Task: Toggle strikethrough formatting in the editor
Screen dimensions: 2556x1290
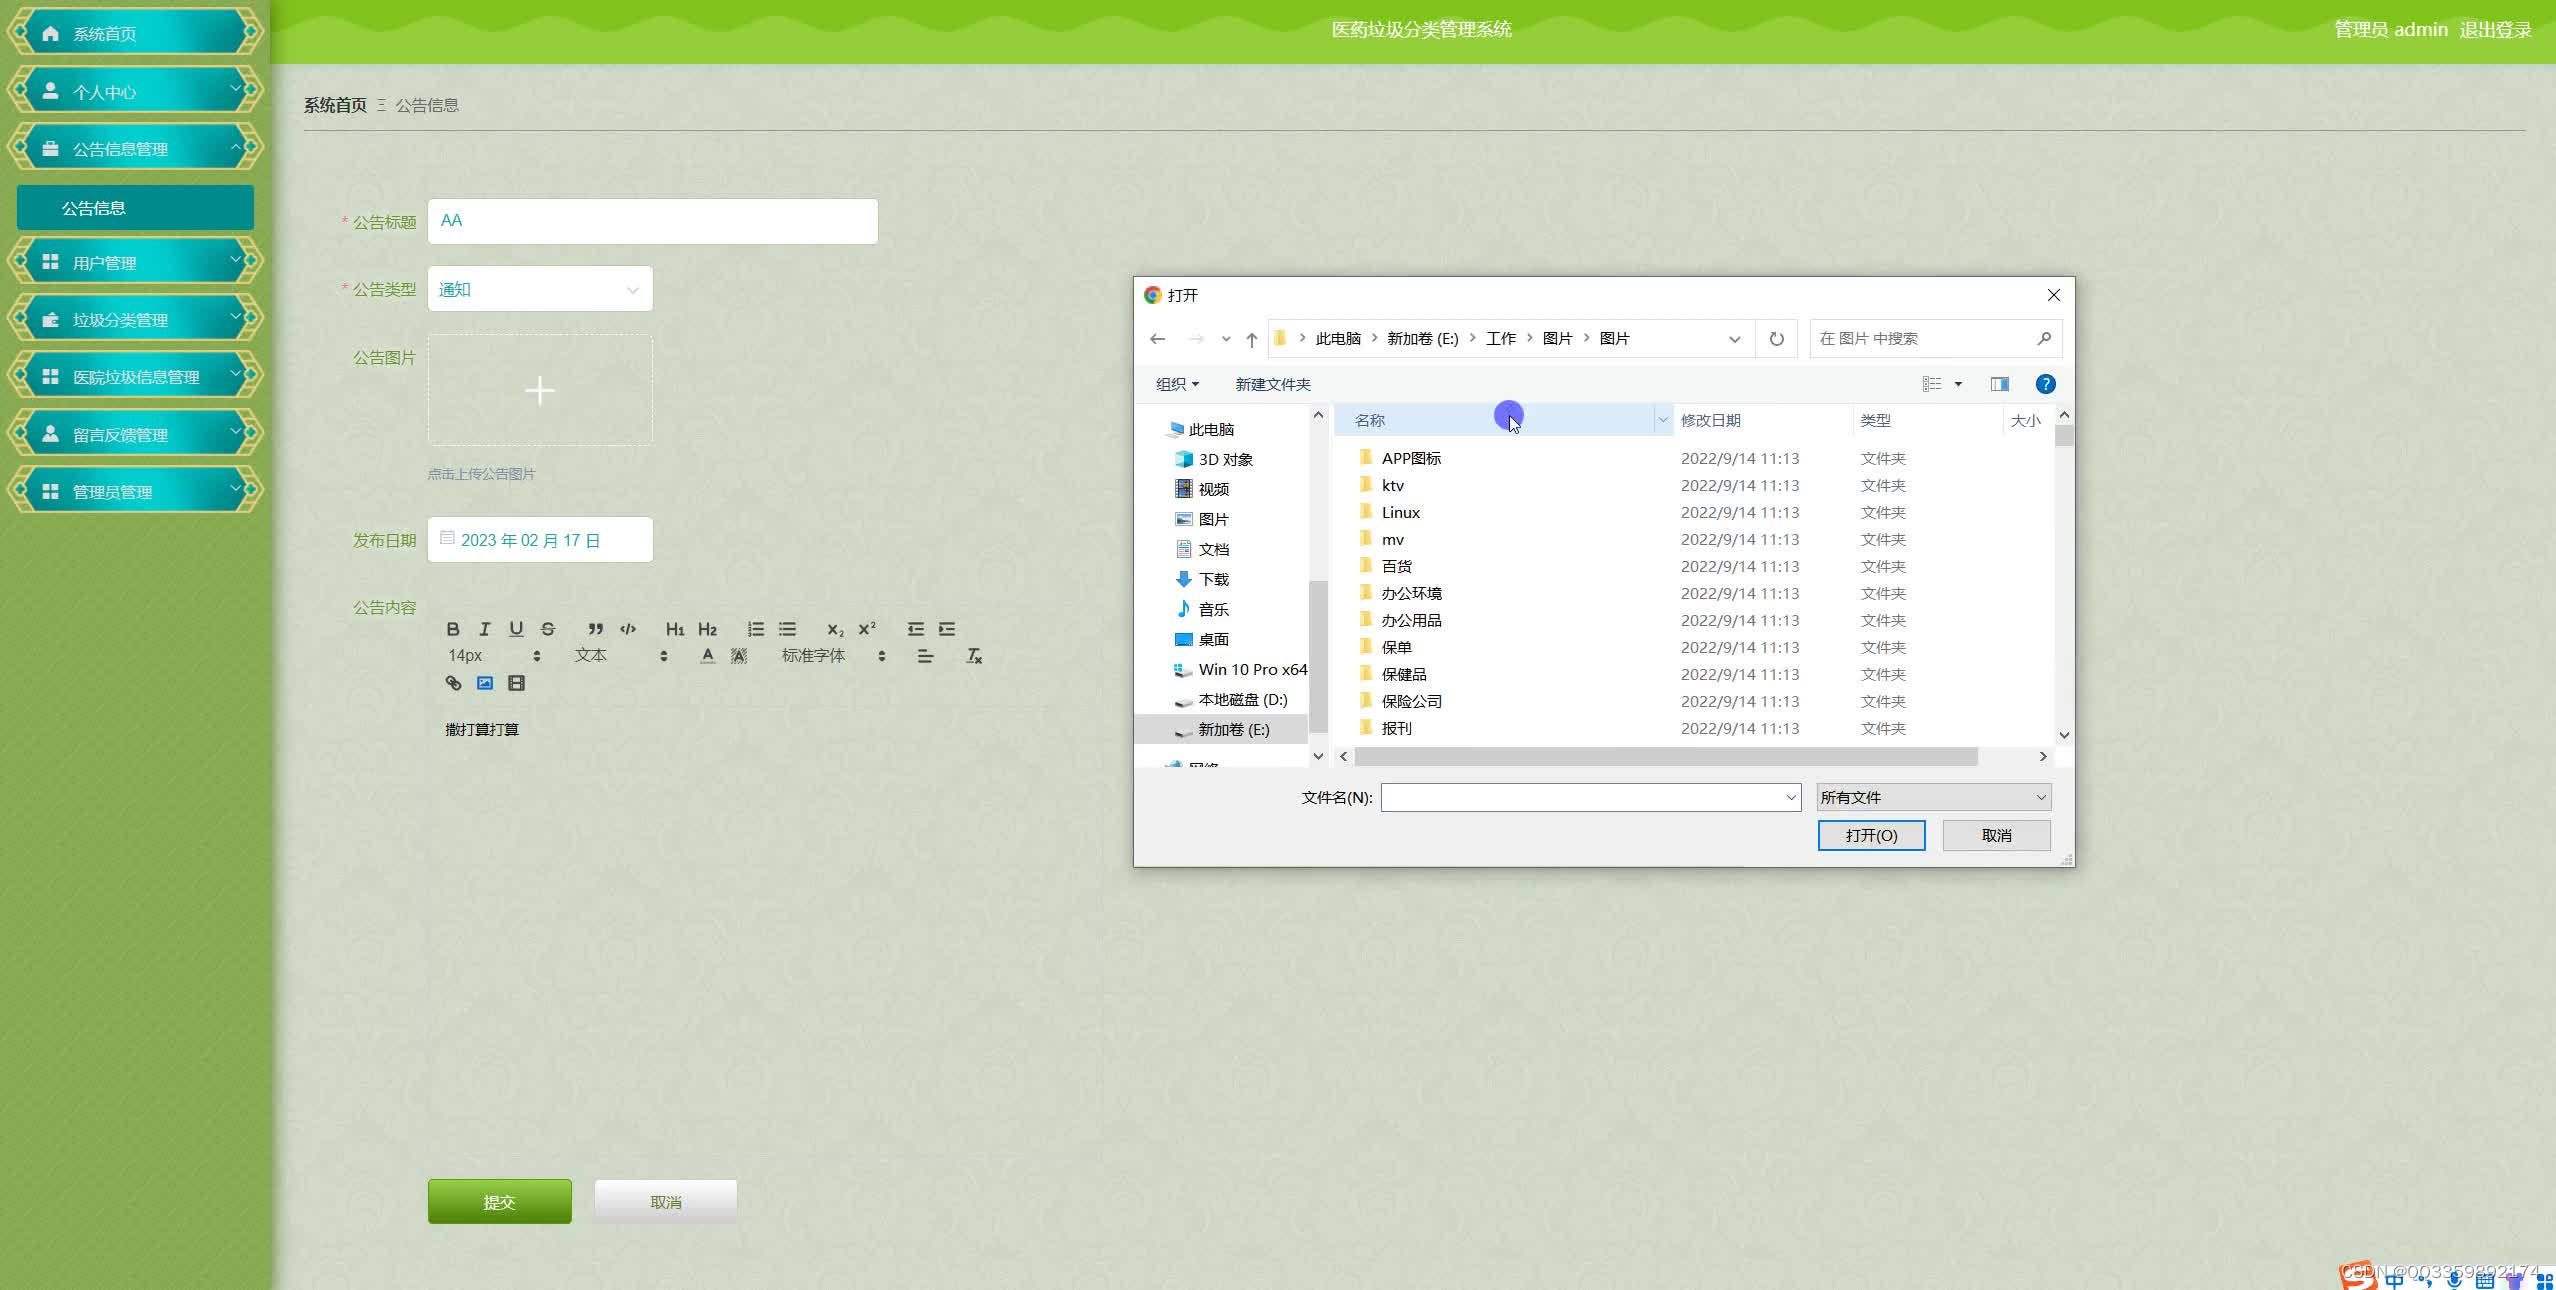Action: tap(548, 629)
